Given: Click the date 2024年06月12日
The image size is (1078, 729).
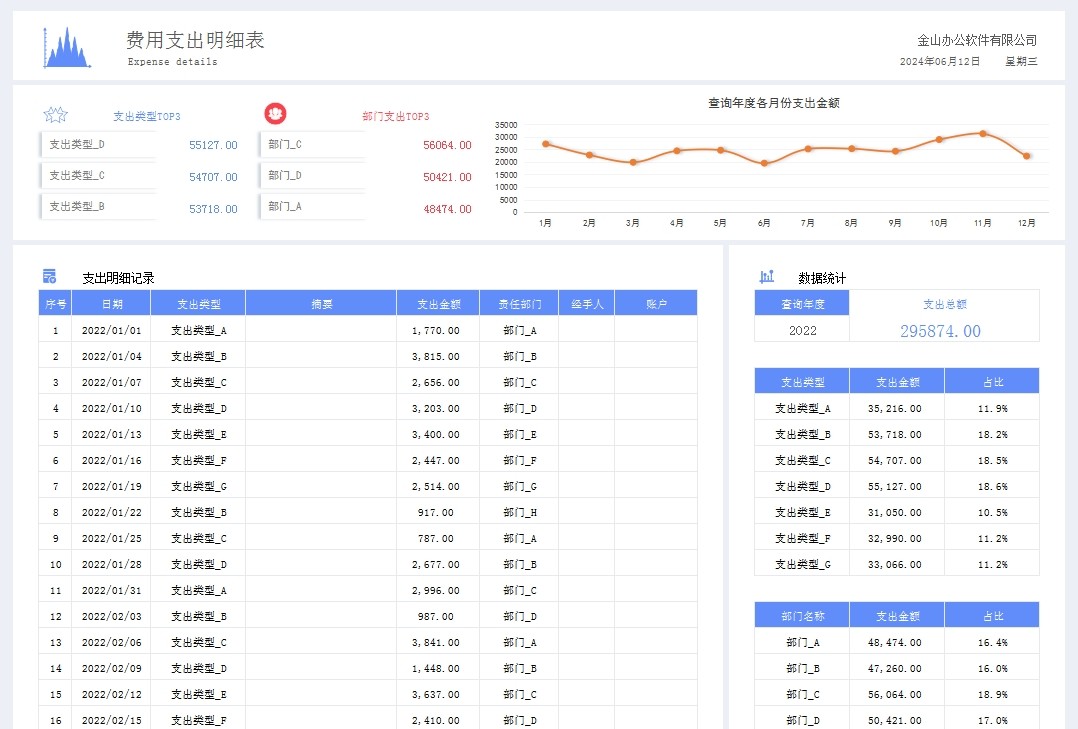Looking at the screenshot, I should pyautogui.click(x=940, y=61).
